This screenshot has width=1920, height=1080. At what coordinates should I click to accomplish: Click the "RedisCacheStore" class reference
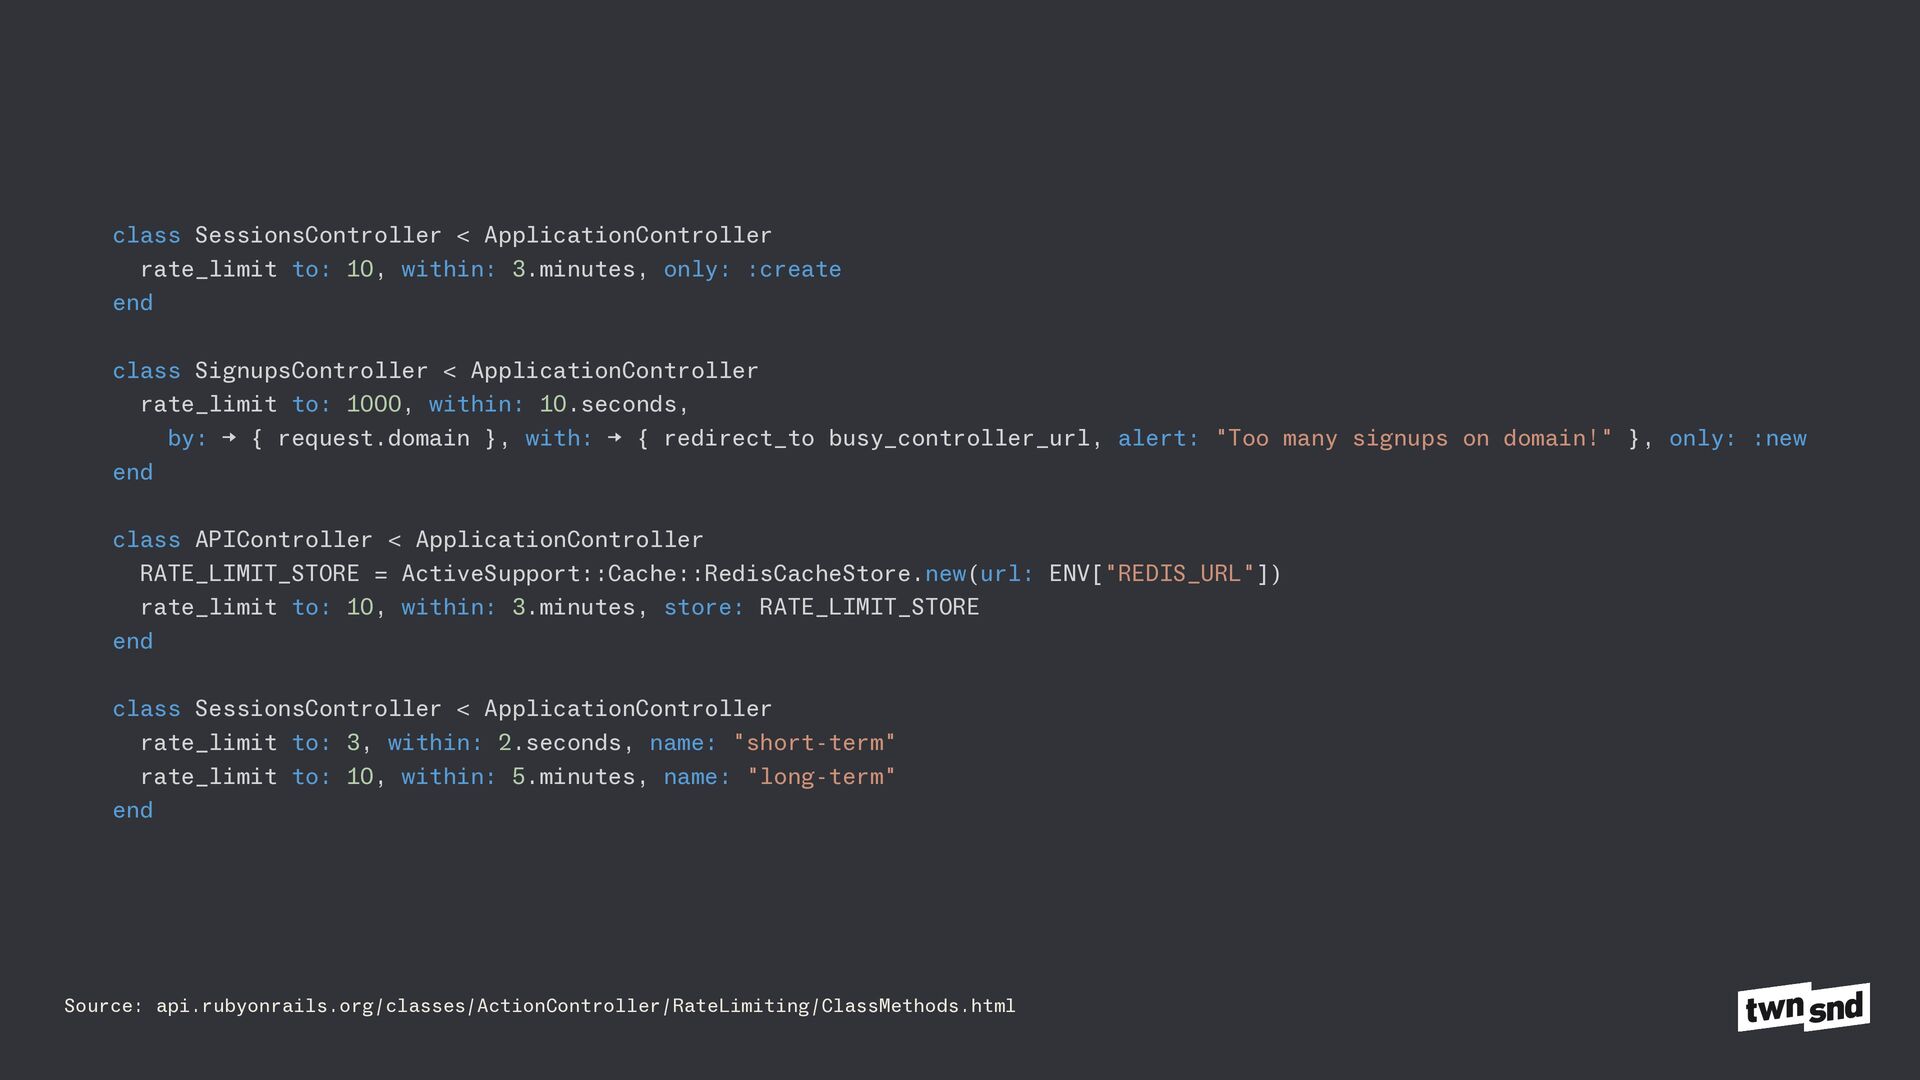pyautogui.click(x=807, y=574)
